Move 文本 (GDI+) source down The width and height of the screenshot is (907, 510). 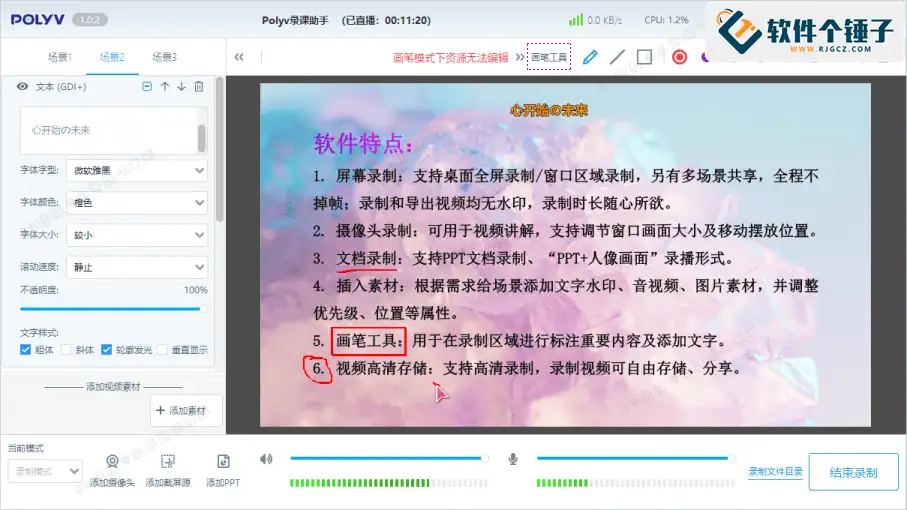[x=182, y=86]
